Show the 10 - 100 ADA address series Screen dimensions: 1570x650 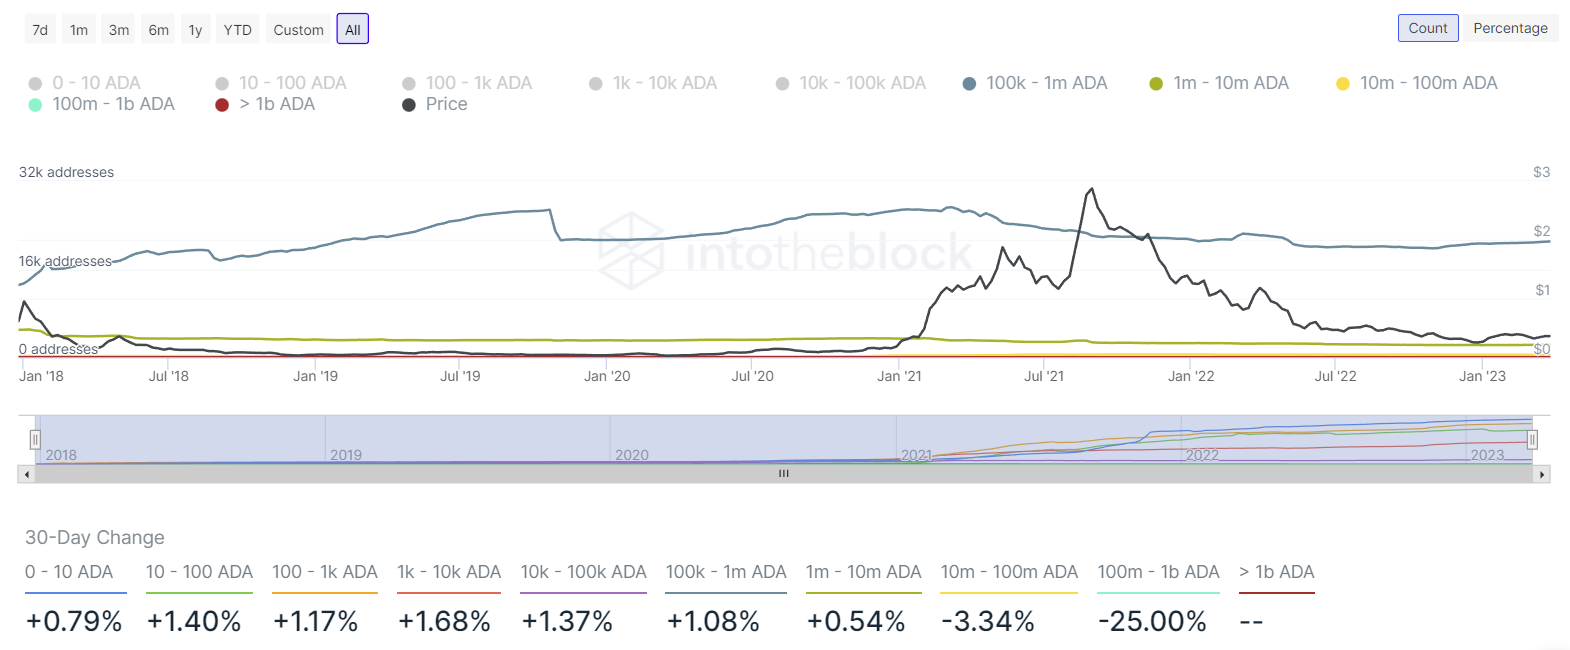[x=222, y=83]
